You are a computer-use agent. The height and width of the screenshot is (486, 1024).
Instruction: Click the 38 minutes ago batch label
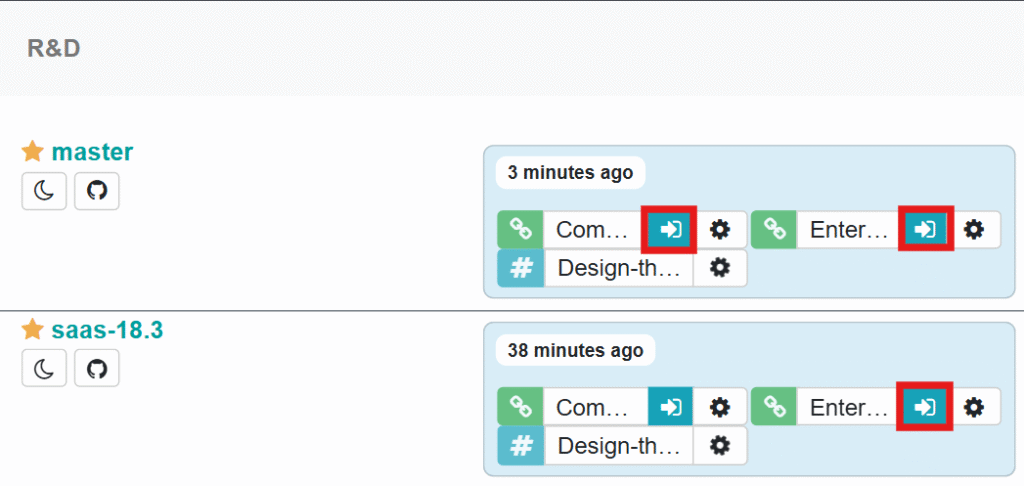575,350
